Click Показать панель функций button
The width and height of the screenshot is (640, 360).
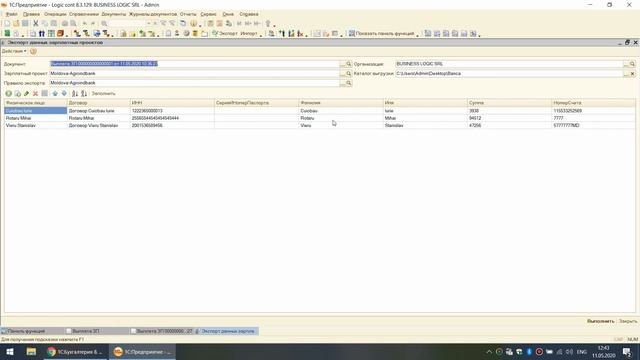coord(381,33)
